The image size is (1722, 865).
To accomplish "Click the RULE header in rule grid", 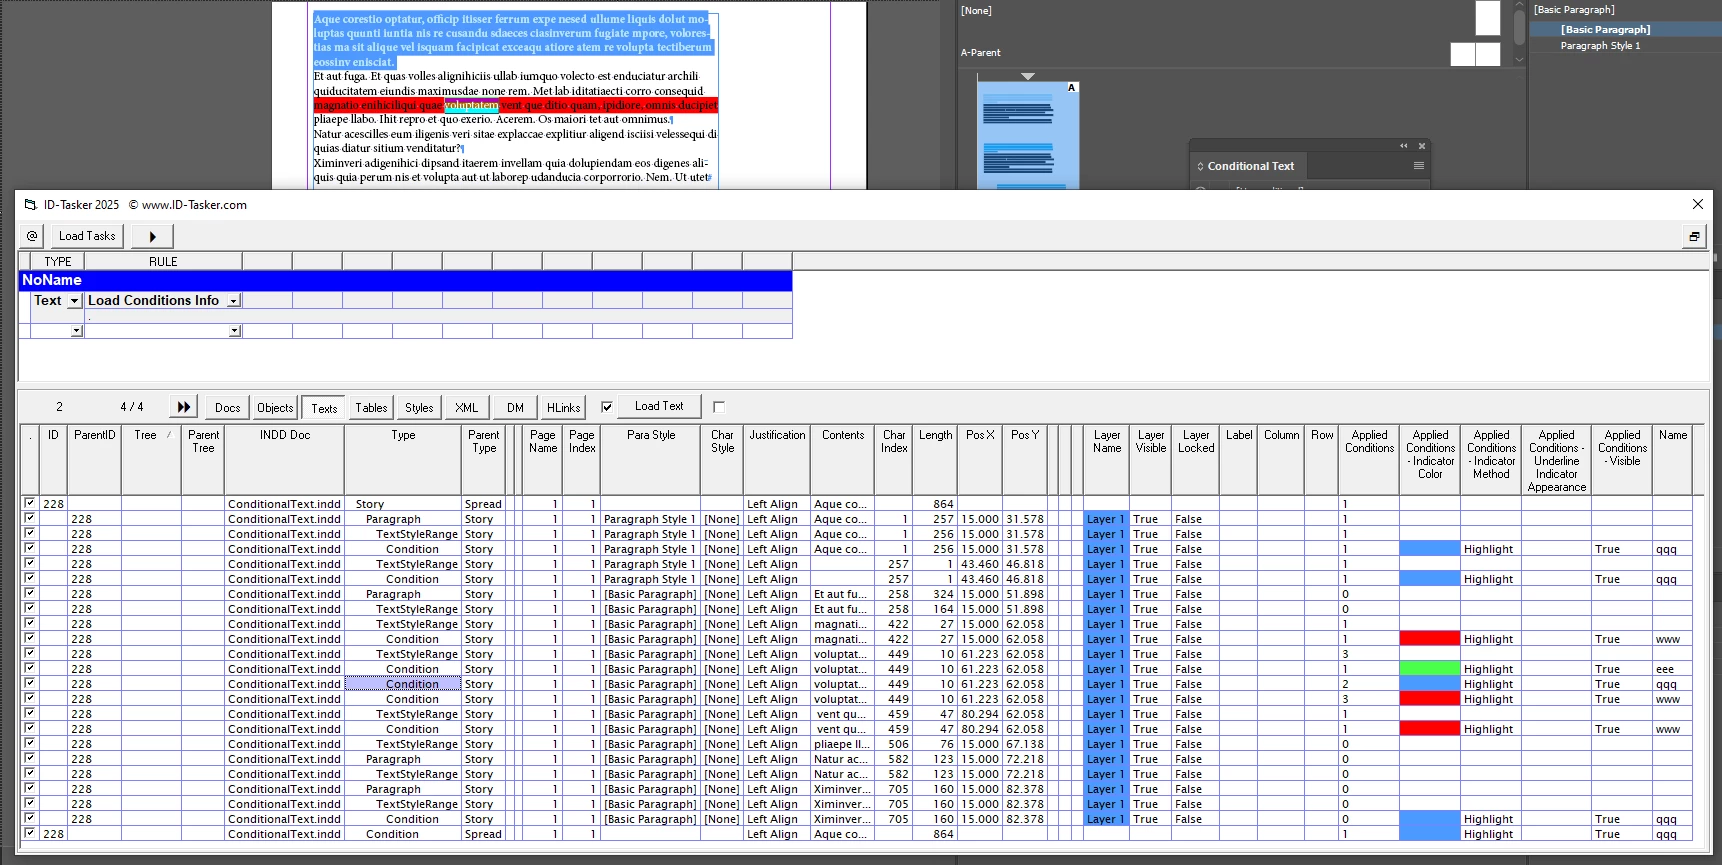I will point(163,261).
